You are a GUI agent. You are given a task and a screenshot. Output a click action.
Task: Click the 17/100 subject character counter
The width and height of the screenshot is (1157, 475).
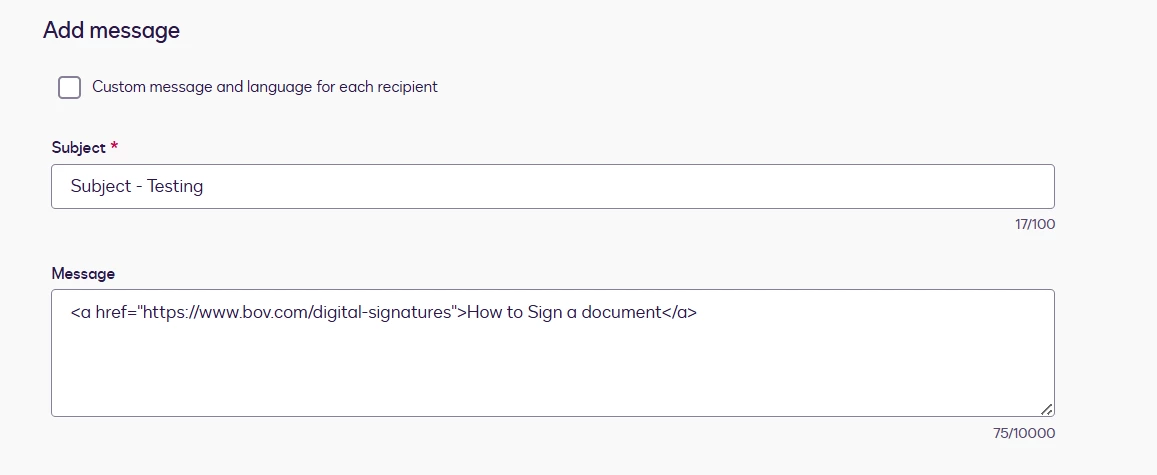point(1034,225)
